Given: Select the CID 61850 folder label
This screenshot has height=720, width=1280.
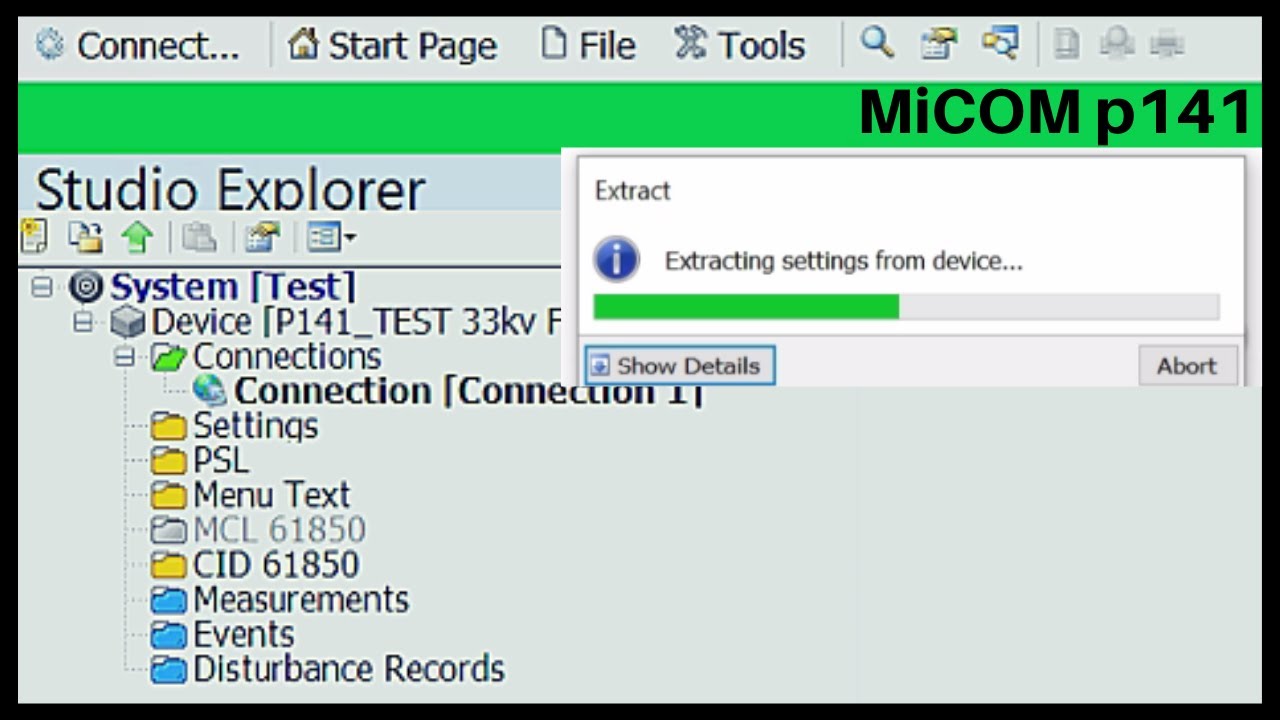Looking at the screenshot, I should pos(276,565).
